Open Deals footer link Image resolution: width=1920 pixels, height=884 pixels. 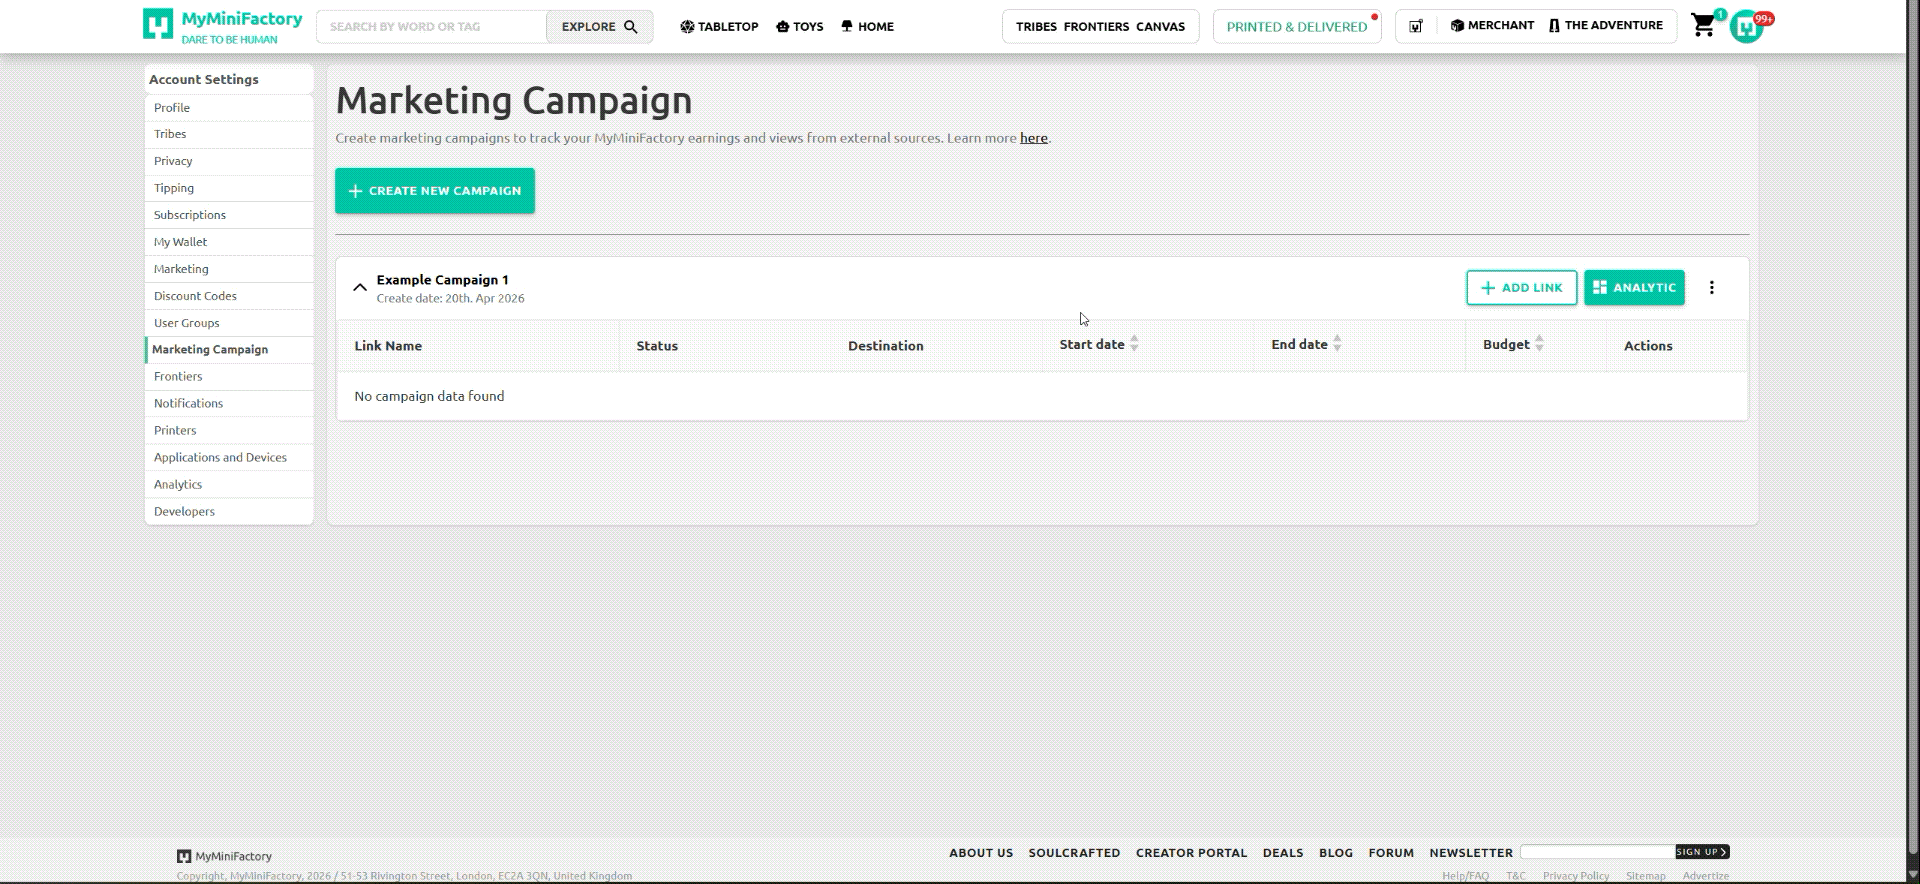point(1283,853)
